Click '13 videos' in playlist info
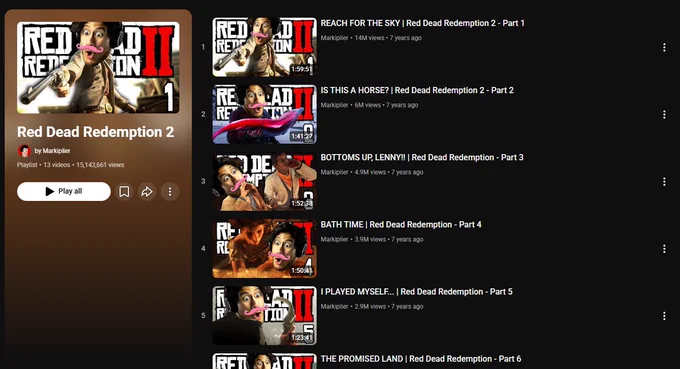 [x=56, y=165]
